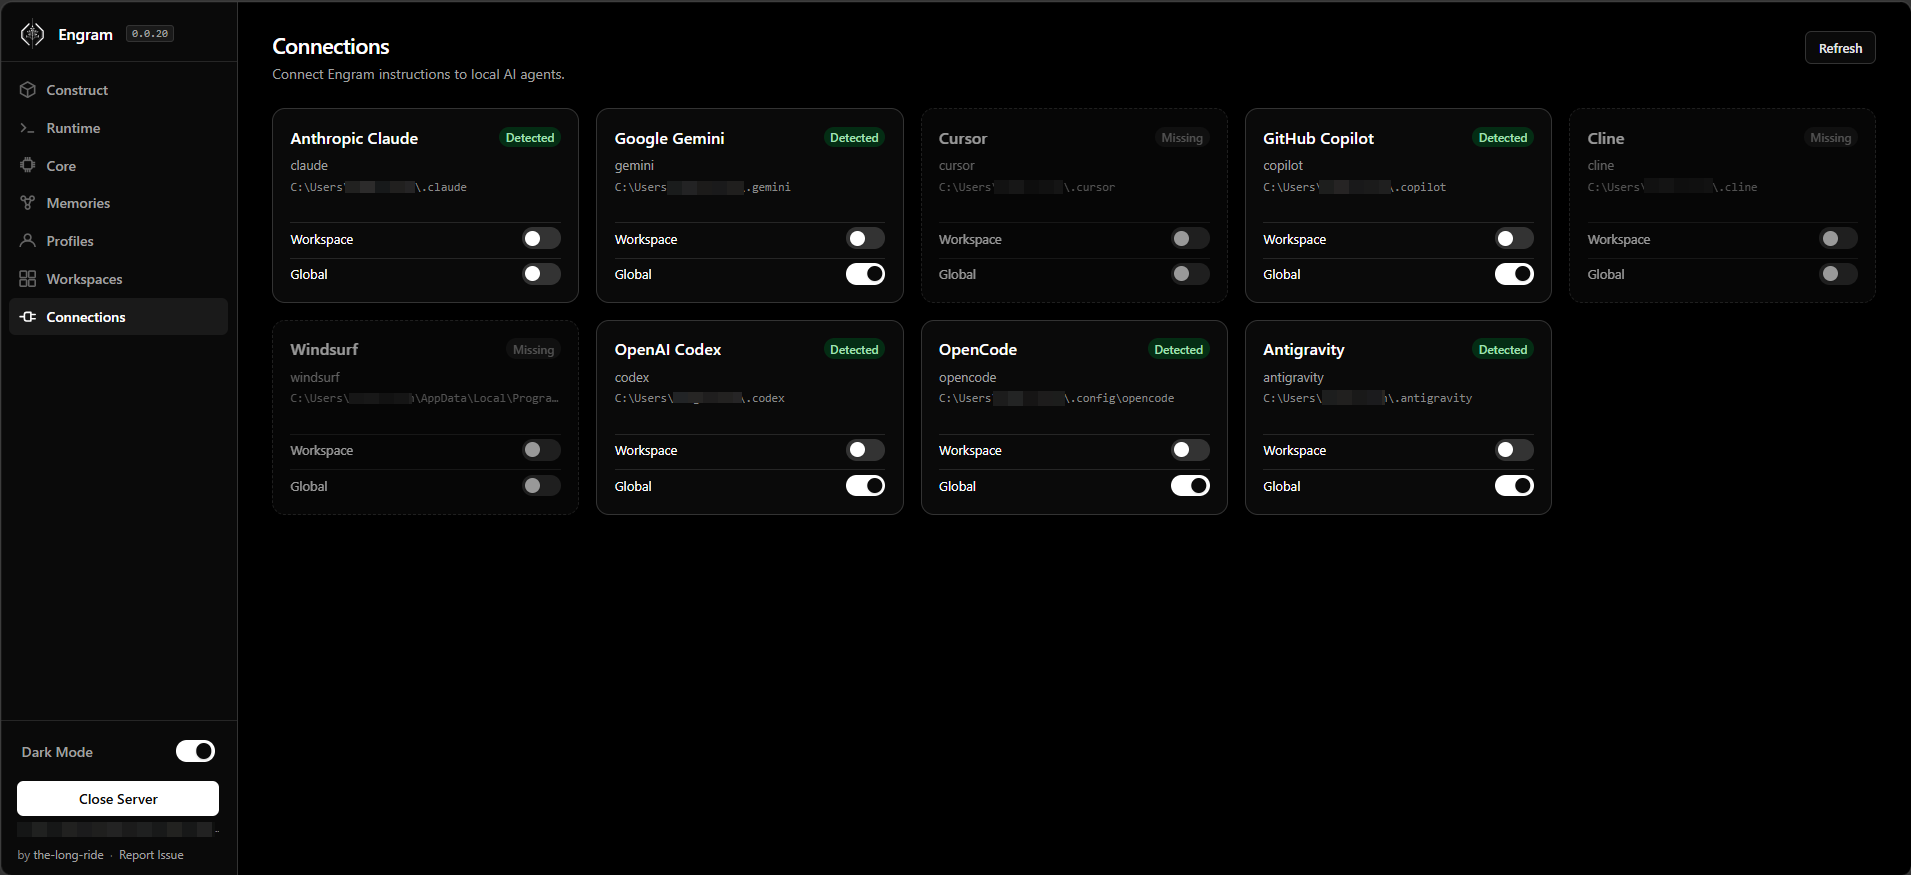
Task: Click Detected badge on Anthropic Claude card
Action: [530, 138]
